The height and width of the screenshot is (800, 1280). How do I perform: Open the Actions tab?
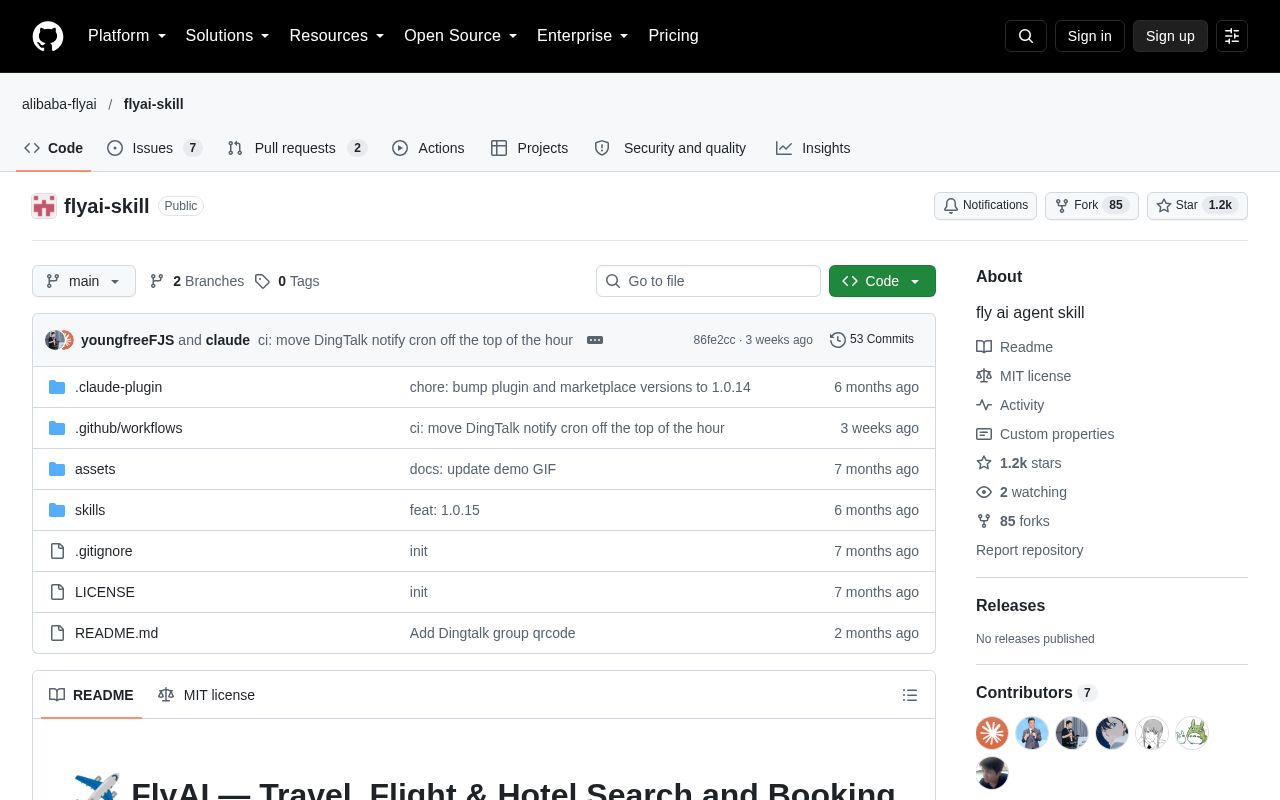pyautogui.click(x=428, y=148)
